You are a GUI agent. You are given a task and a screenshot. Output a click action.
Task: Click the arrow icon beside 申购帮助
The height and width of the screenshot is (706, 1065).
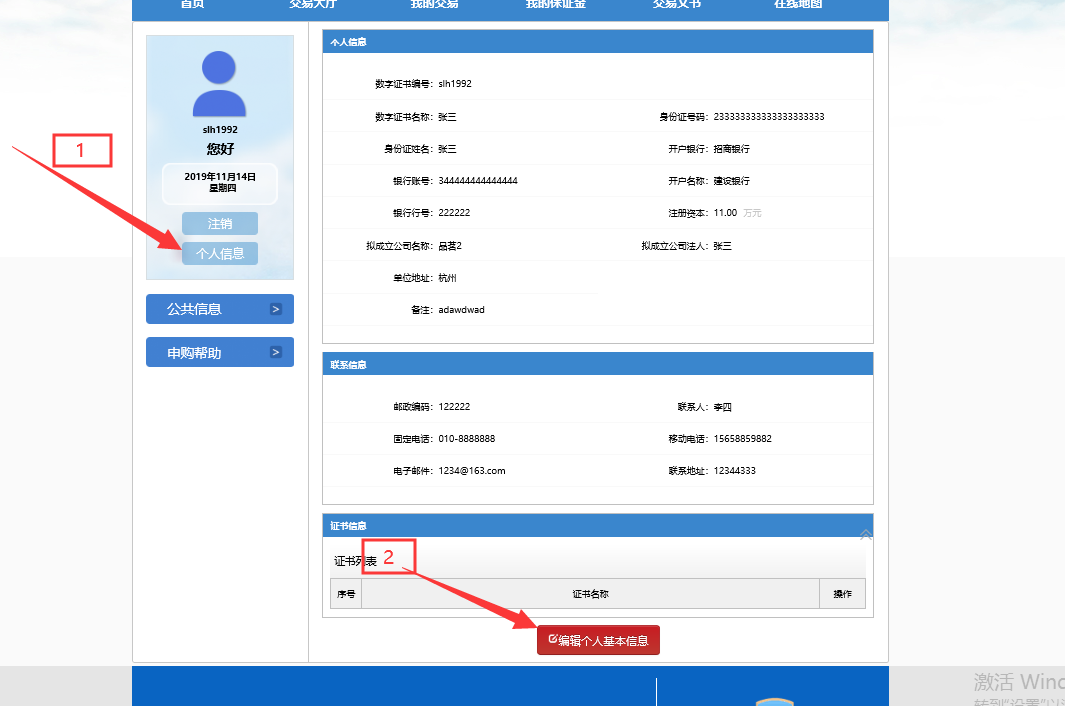(x=276, y=353)
